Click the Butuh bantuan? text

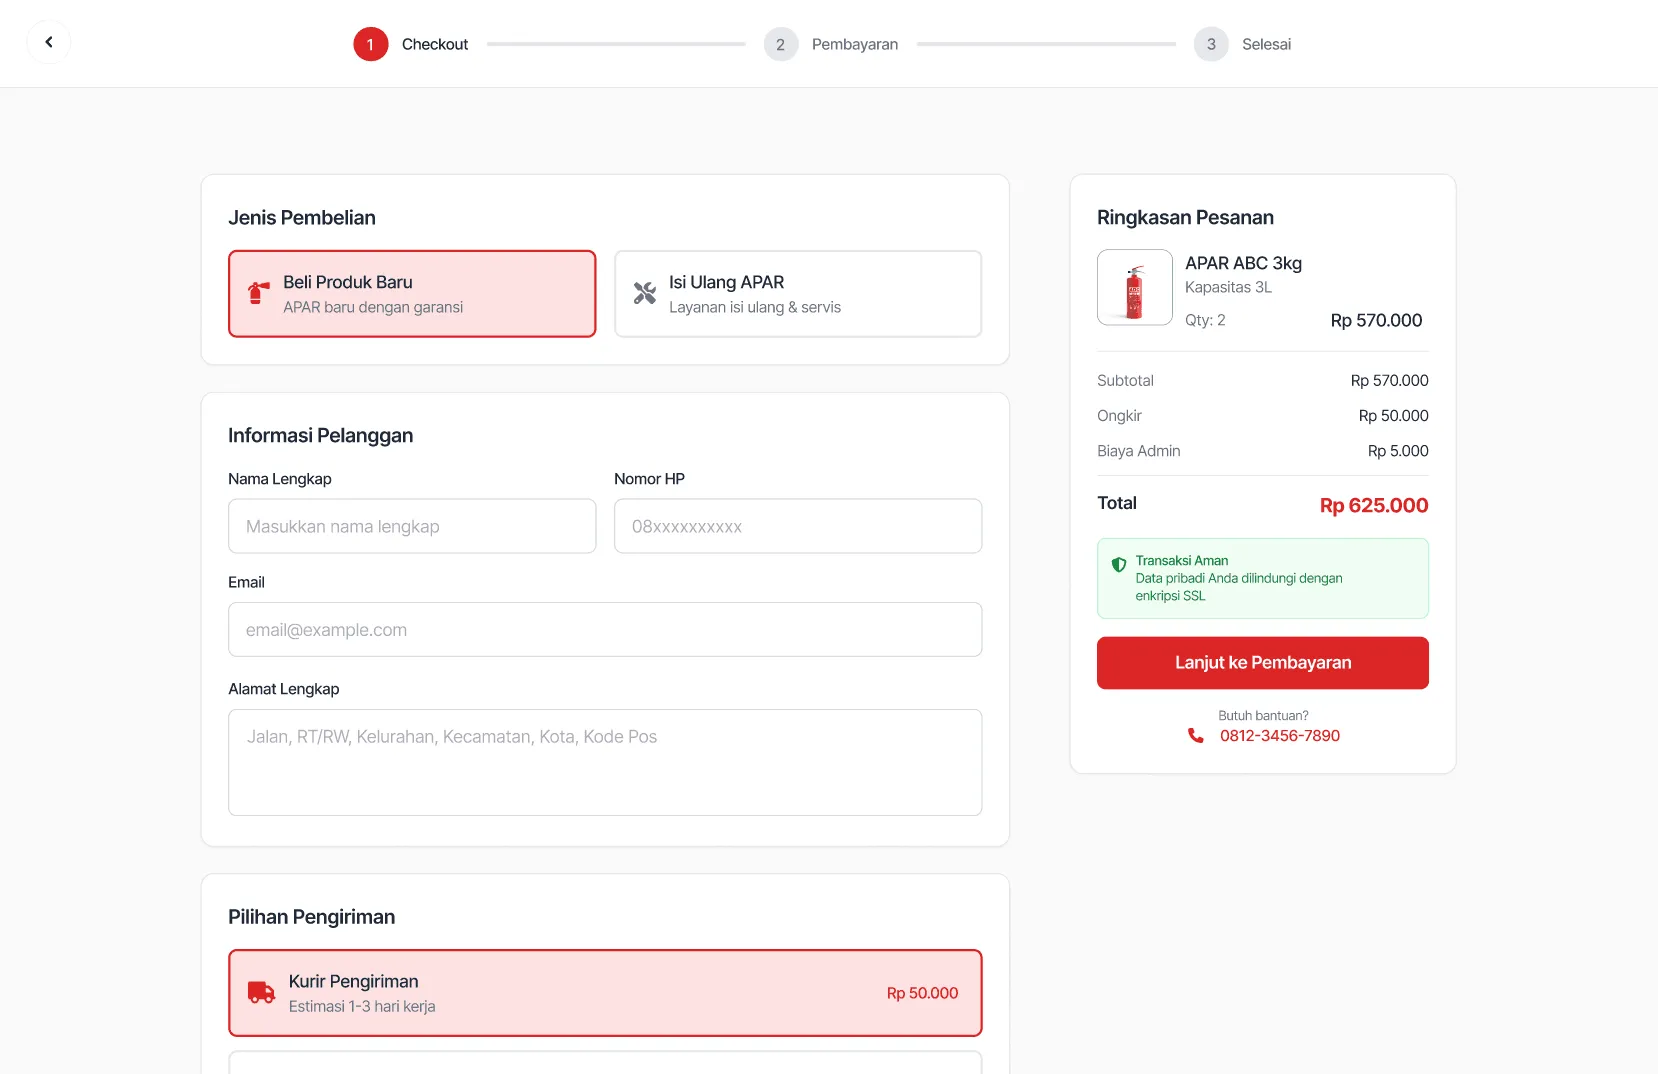tap(1263, 716)
